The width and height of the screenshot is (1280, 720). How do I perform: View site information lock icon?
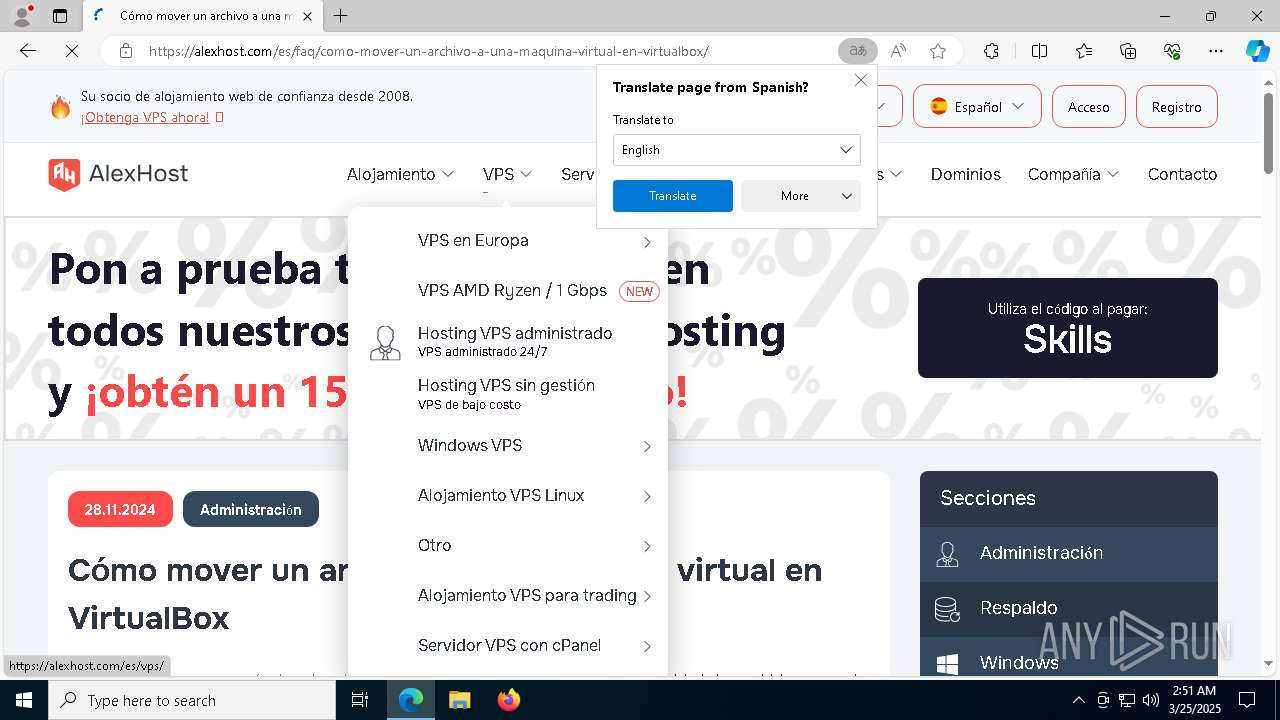point(125,51)
